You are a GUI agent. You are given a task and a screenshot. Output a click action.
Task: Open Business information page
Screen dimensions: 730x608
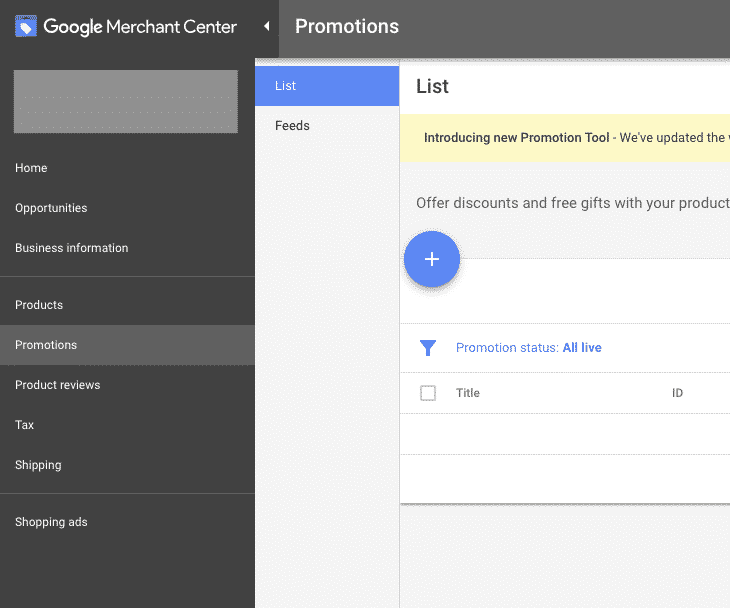pos(127,248)
